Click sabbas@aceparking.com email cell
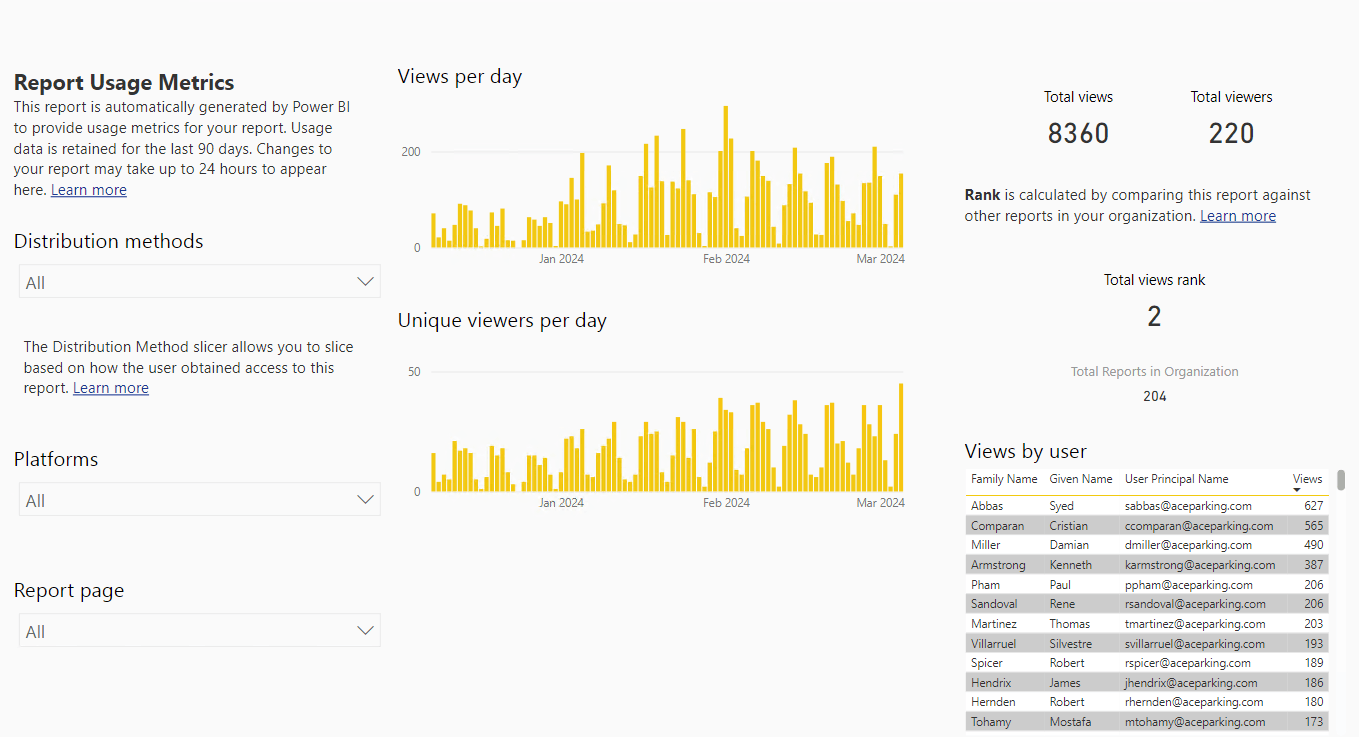The height and width of the screenshot is (737, 1359). click(1188, 506)
